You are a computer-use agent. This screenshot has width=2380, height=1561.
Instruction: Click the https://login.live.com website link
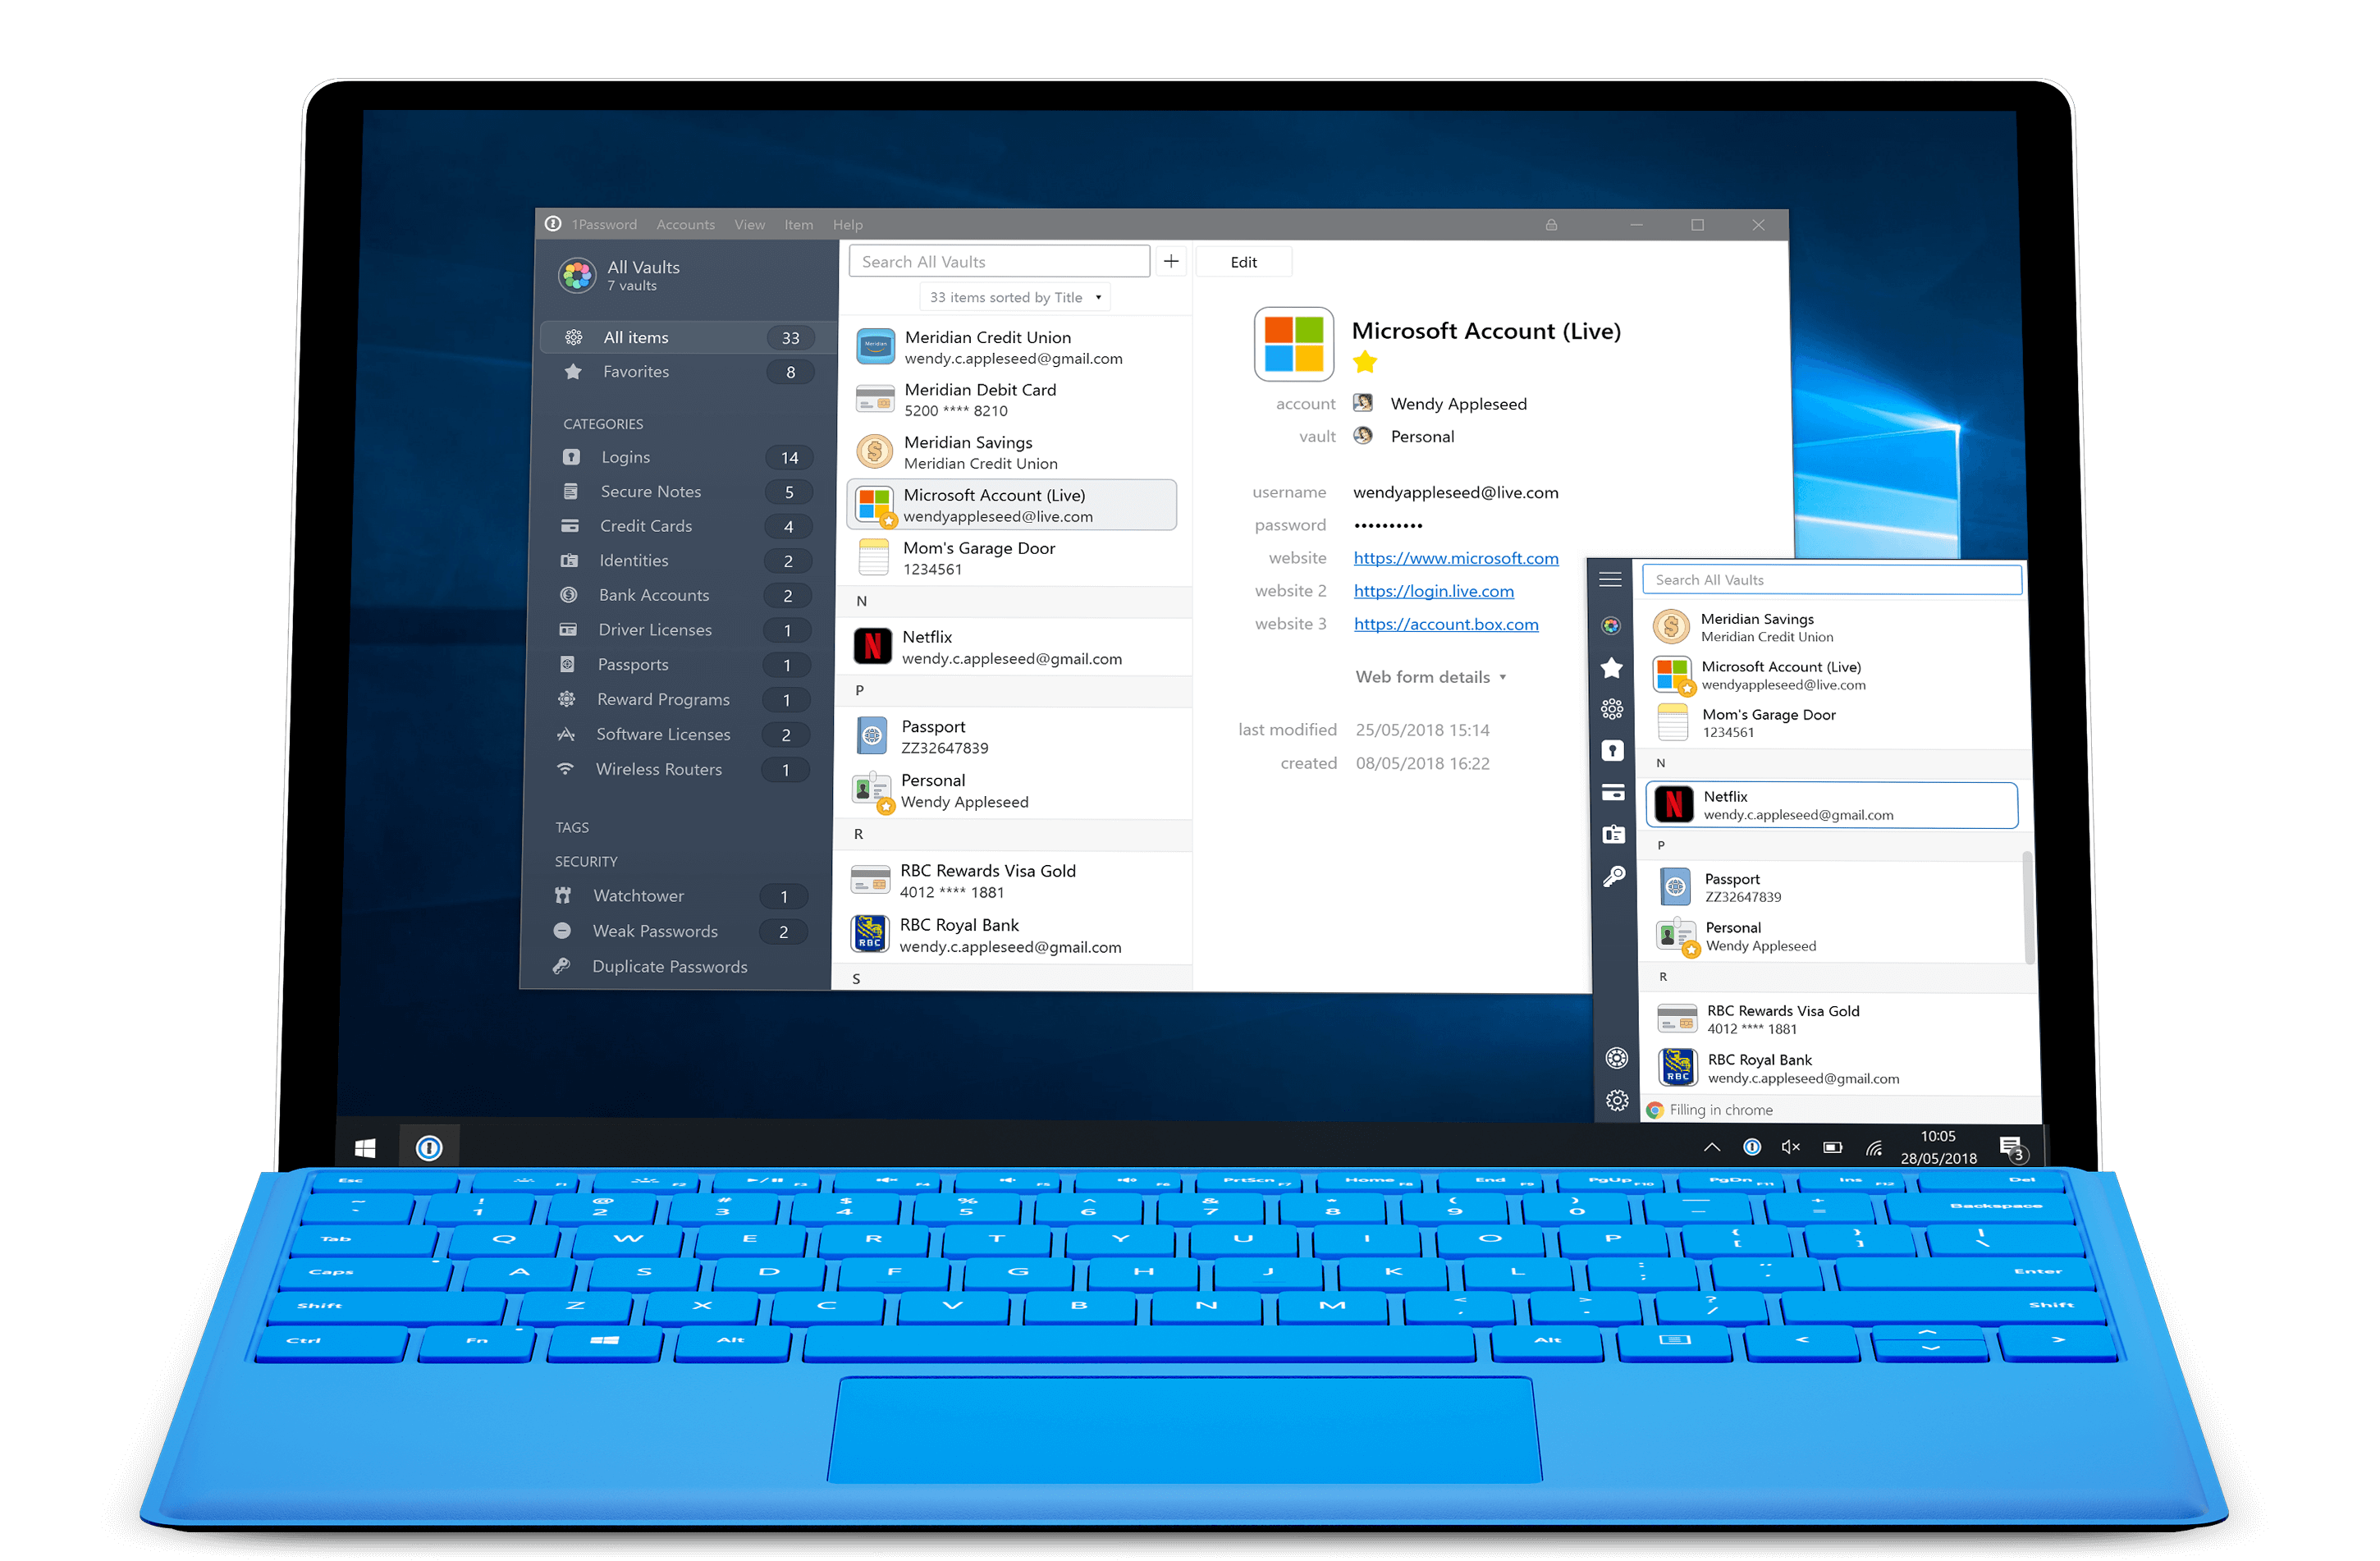click(x=1434, y=593)
